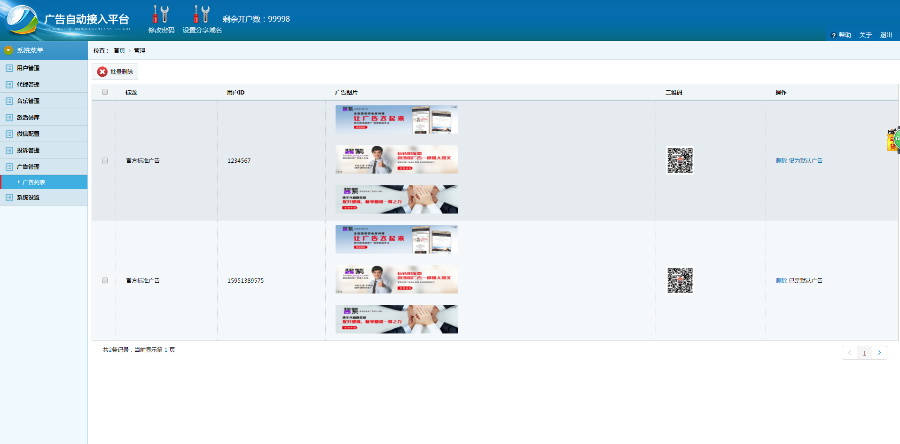The height and width of the screenshot is (444, 900).
Task: Click the handshake banner in the 15051380575 row
Action: pos(397,320)
